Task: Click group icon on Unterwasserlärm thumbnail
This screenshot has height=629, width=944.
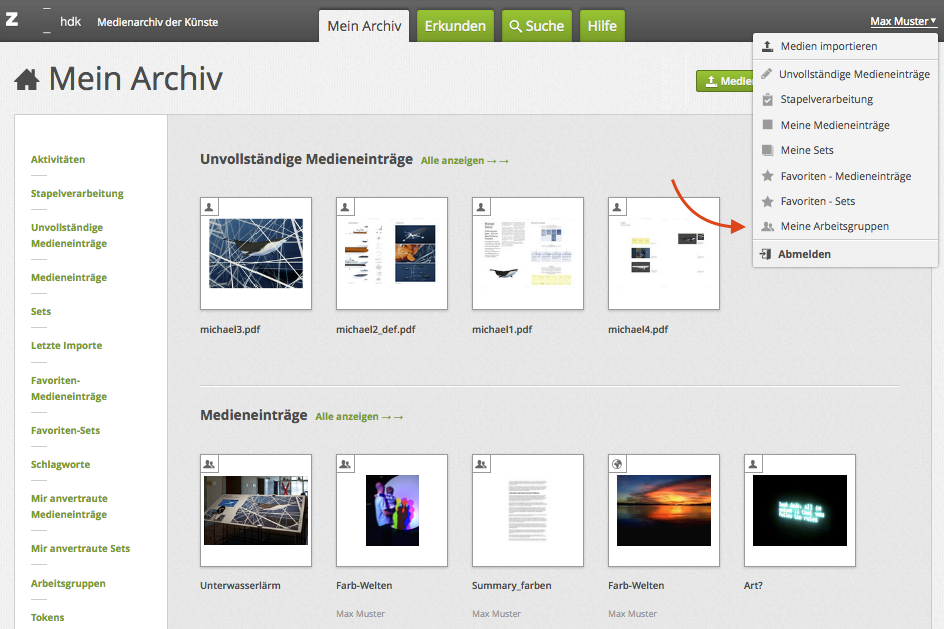Action: click(x=209, y=464)
